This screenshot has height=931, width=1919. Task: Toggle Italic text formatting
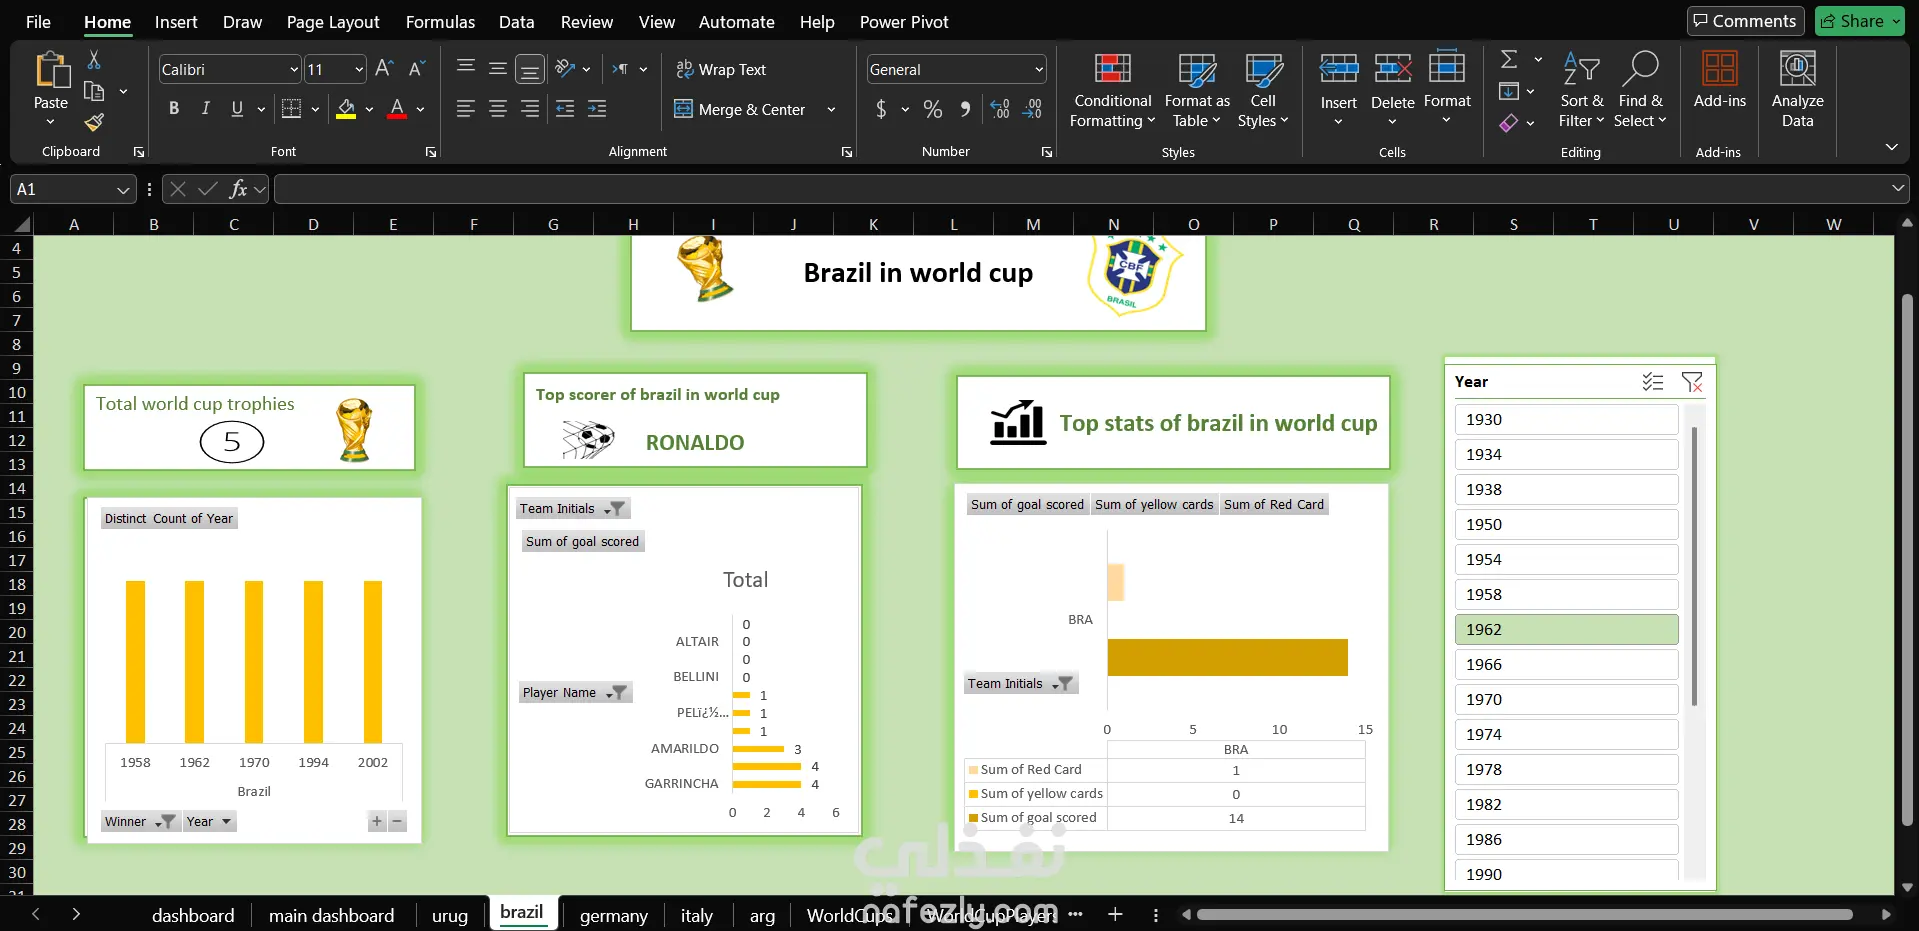205,109
